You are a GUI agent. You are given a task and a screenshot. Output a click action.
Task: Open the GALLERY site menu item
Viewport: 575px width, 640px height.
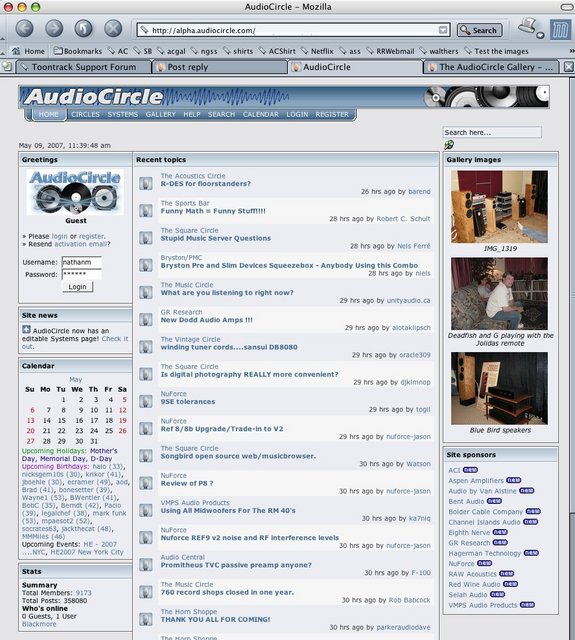click(160, 114)
